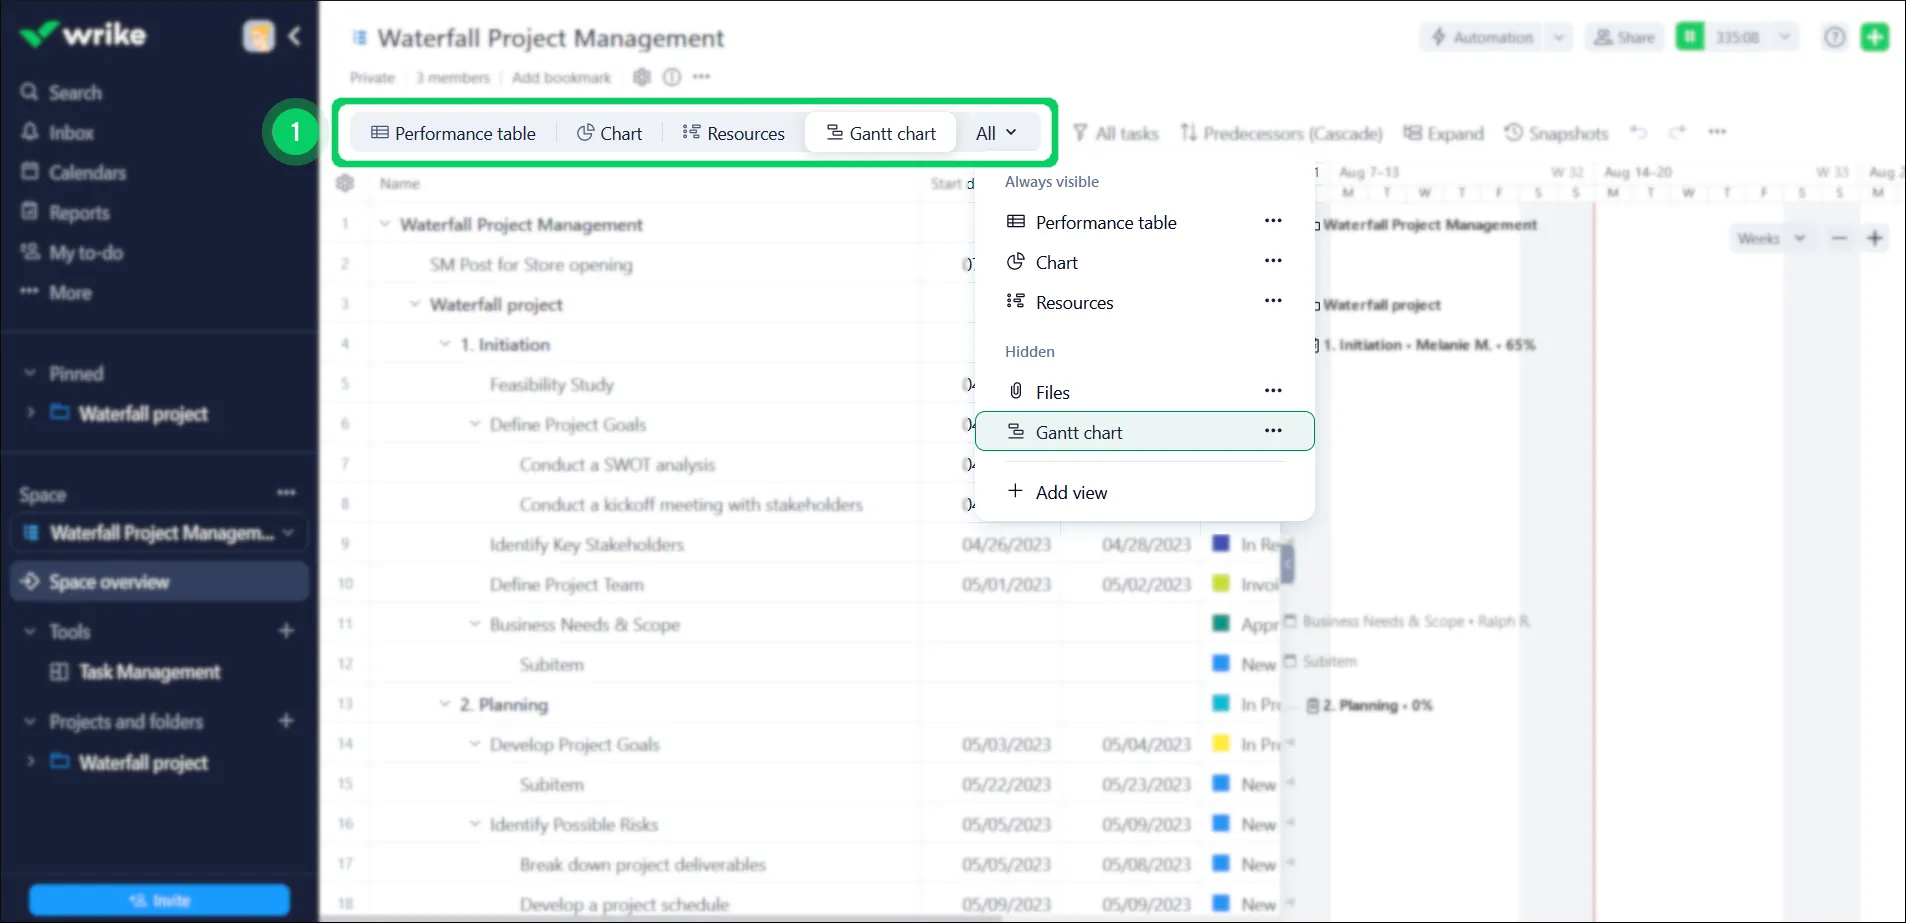
Task: Open Calendars in the sidebar
Action: [x=86, y=172]
